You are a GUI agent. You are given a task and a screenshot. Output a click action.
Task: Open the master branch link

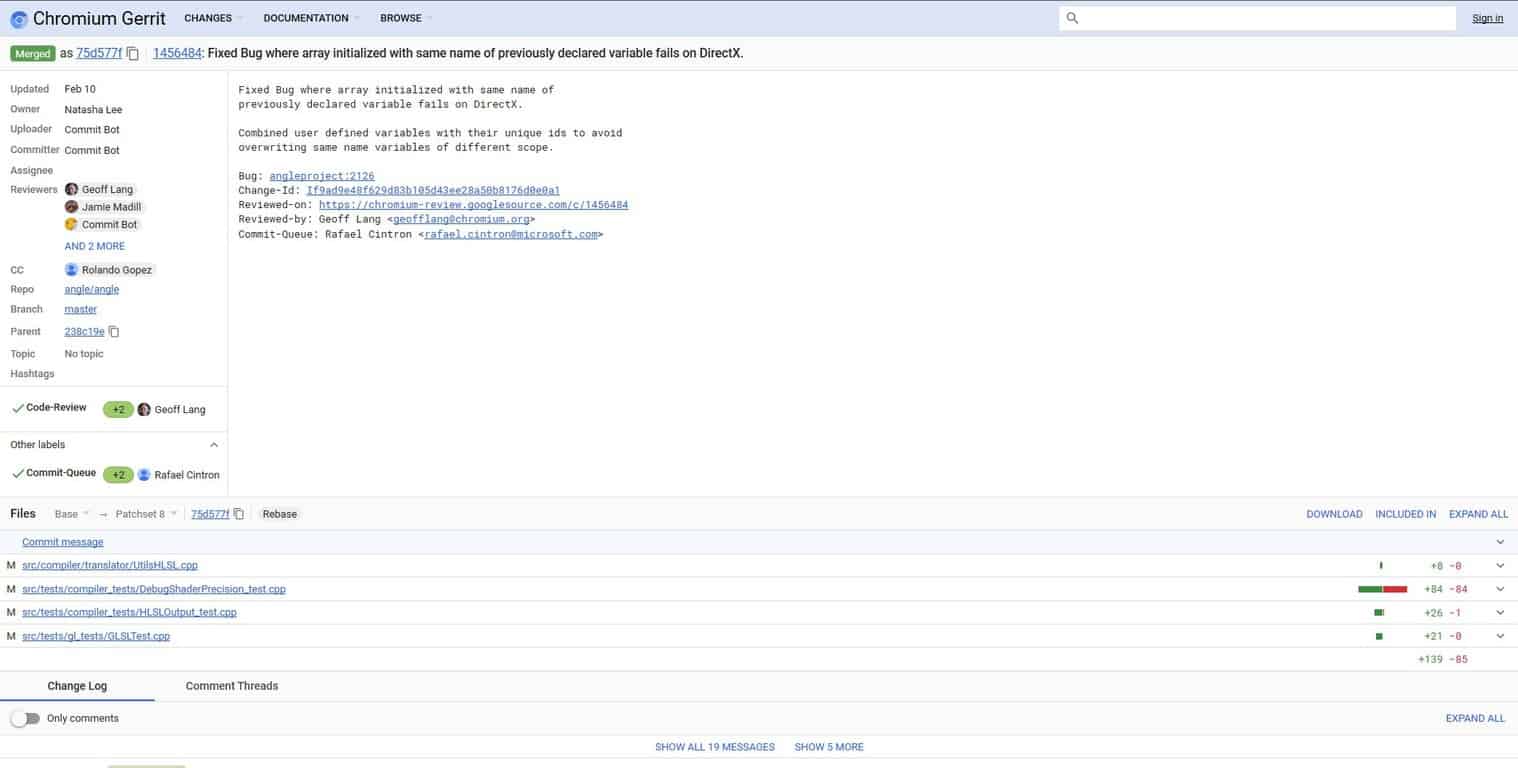(81, 310)
